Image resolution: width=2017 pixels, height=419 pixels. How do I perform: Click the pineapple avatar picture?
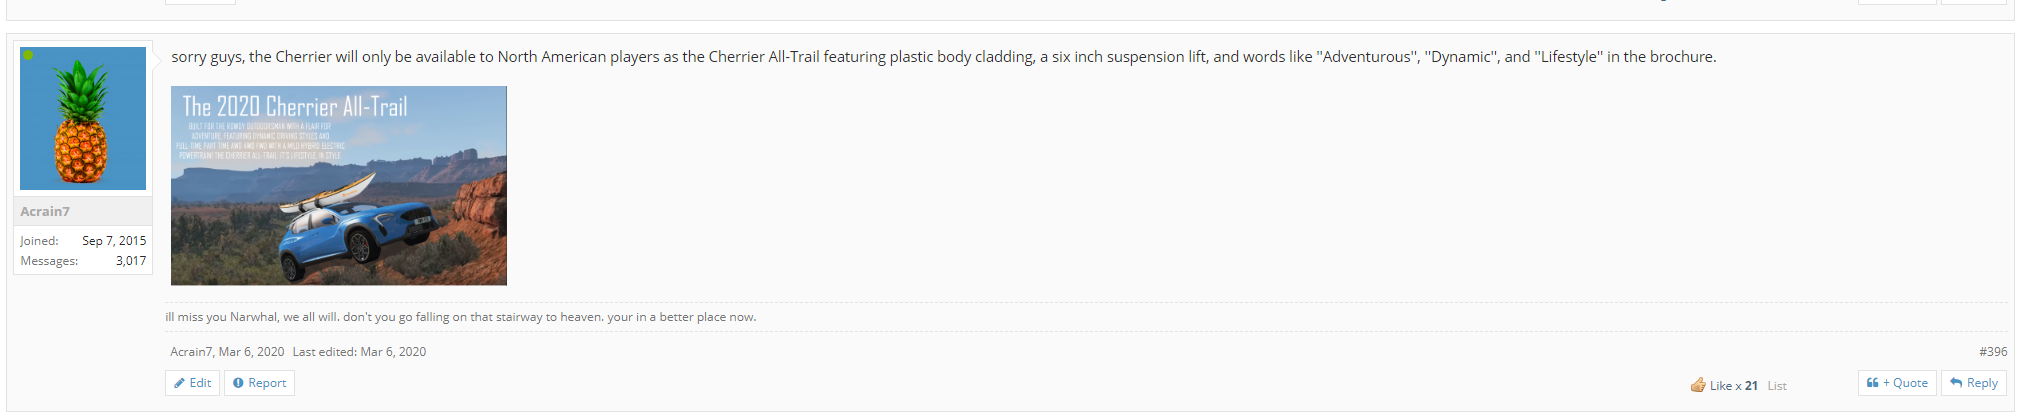point(83,118)
